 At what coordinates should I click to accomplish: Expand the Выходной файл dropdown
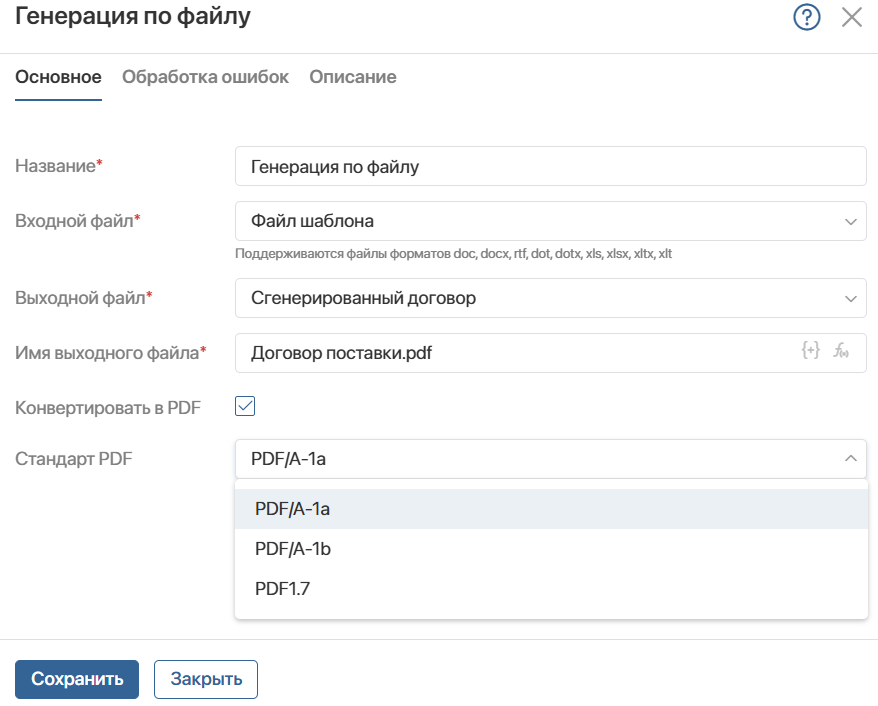click(x=550, y=298)
